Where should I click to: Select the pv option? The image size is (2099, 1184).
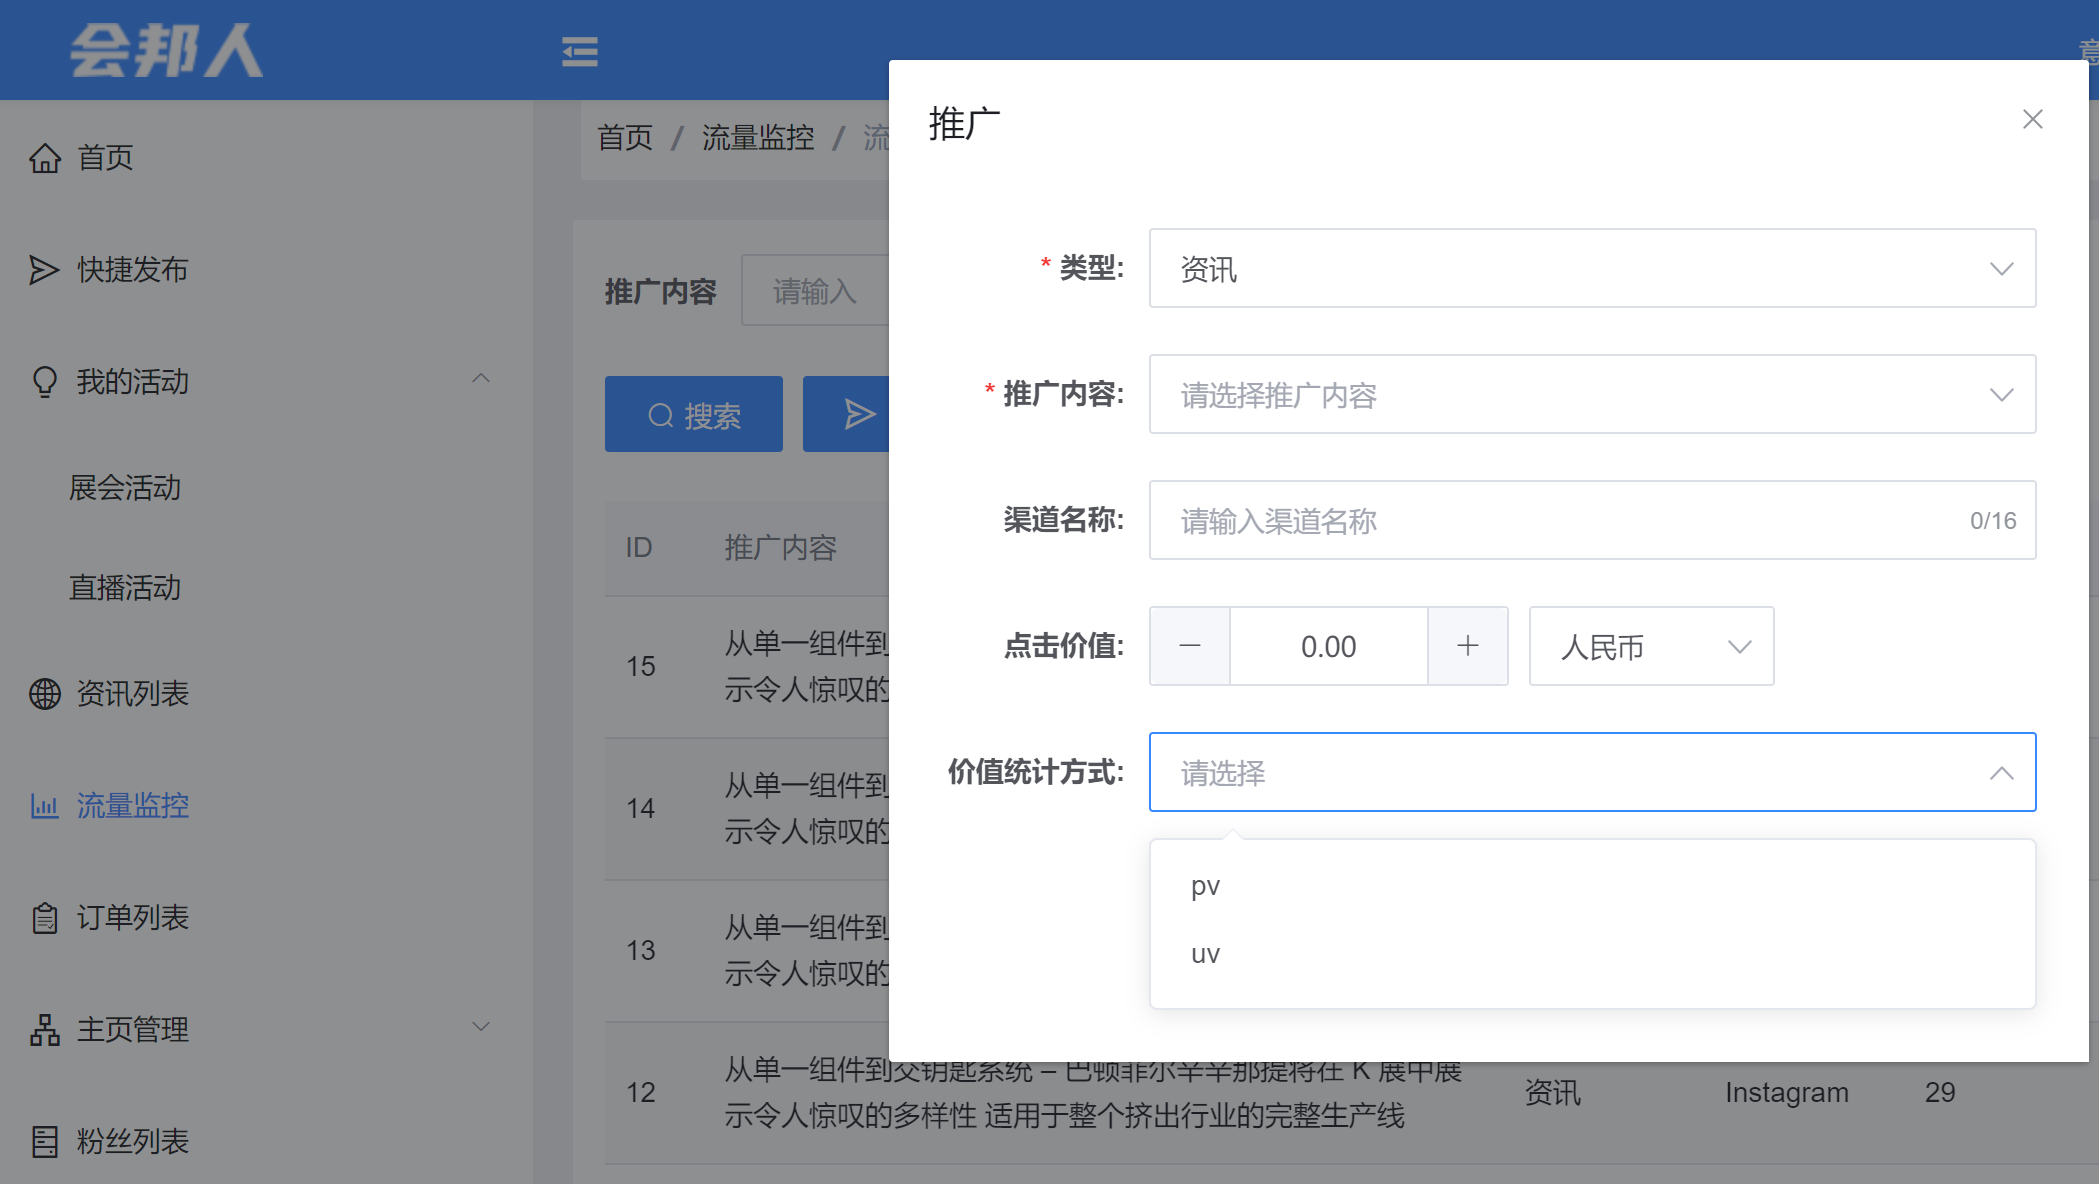coord(1206,887)
